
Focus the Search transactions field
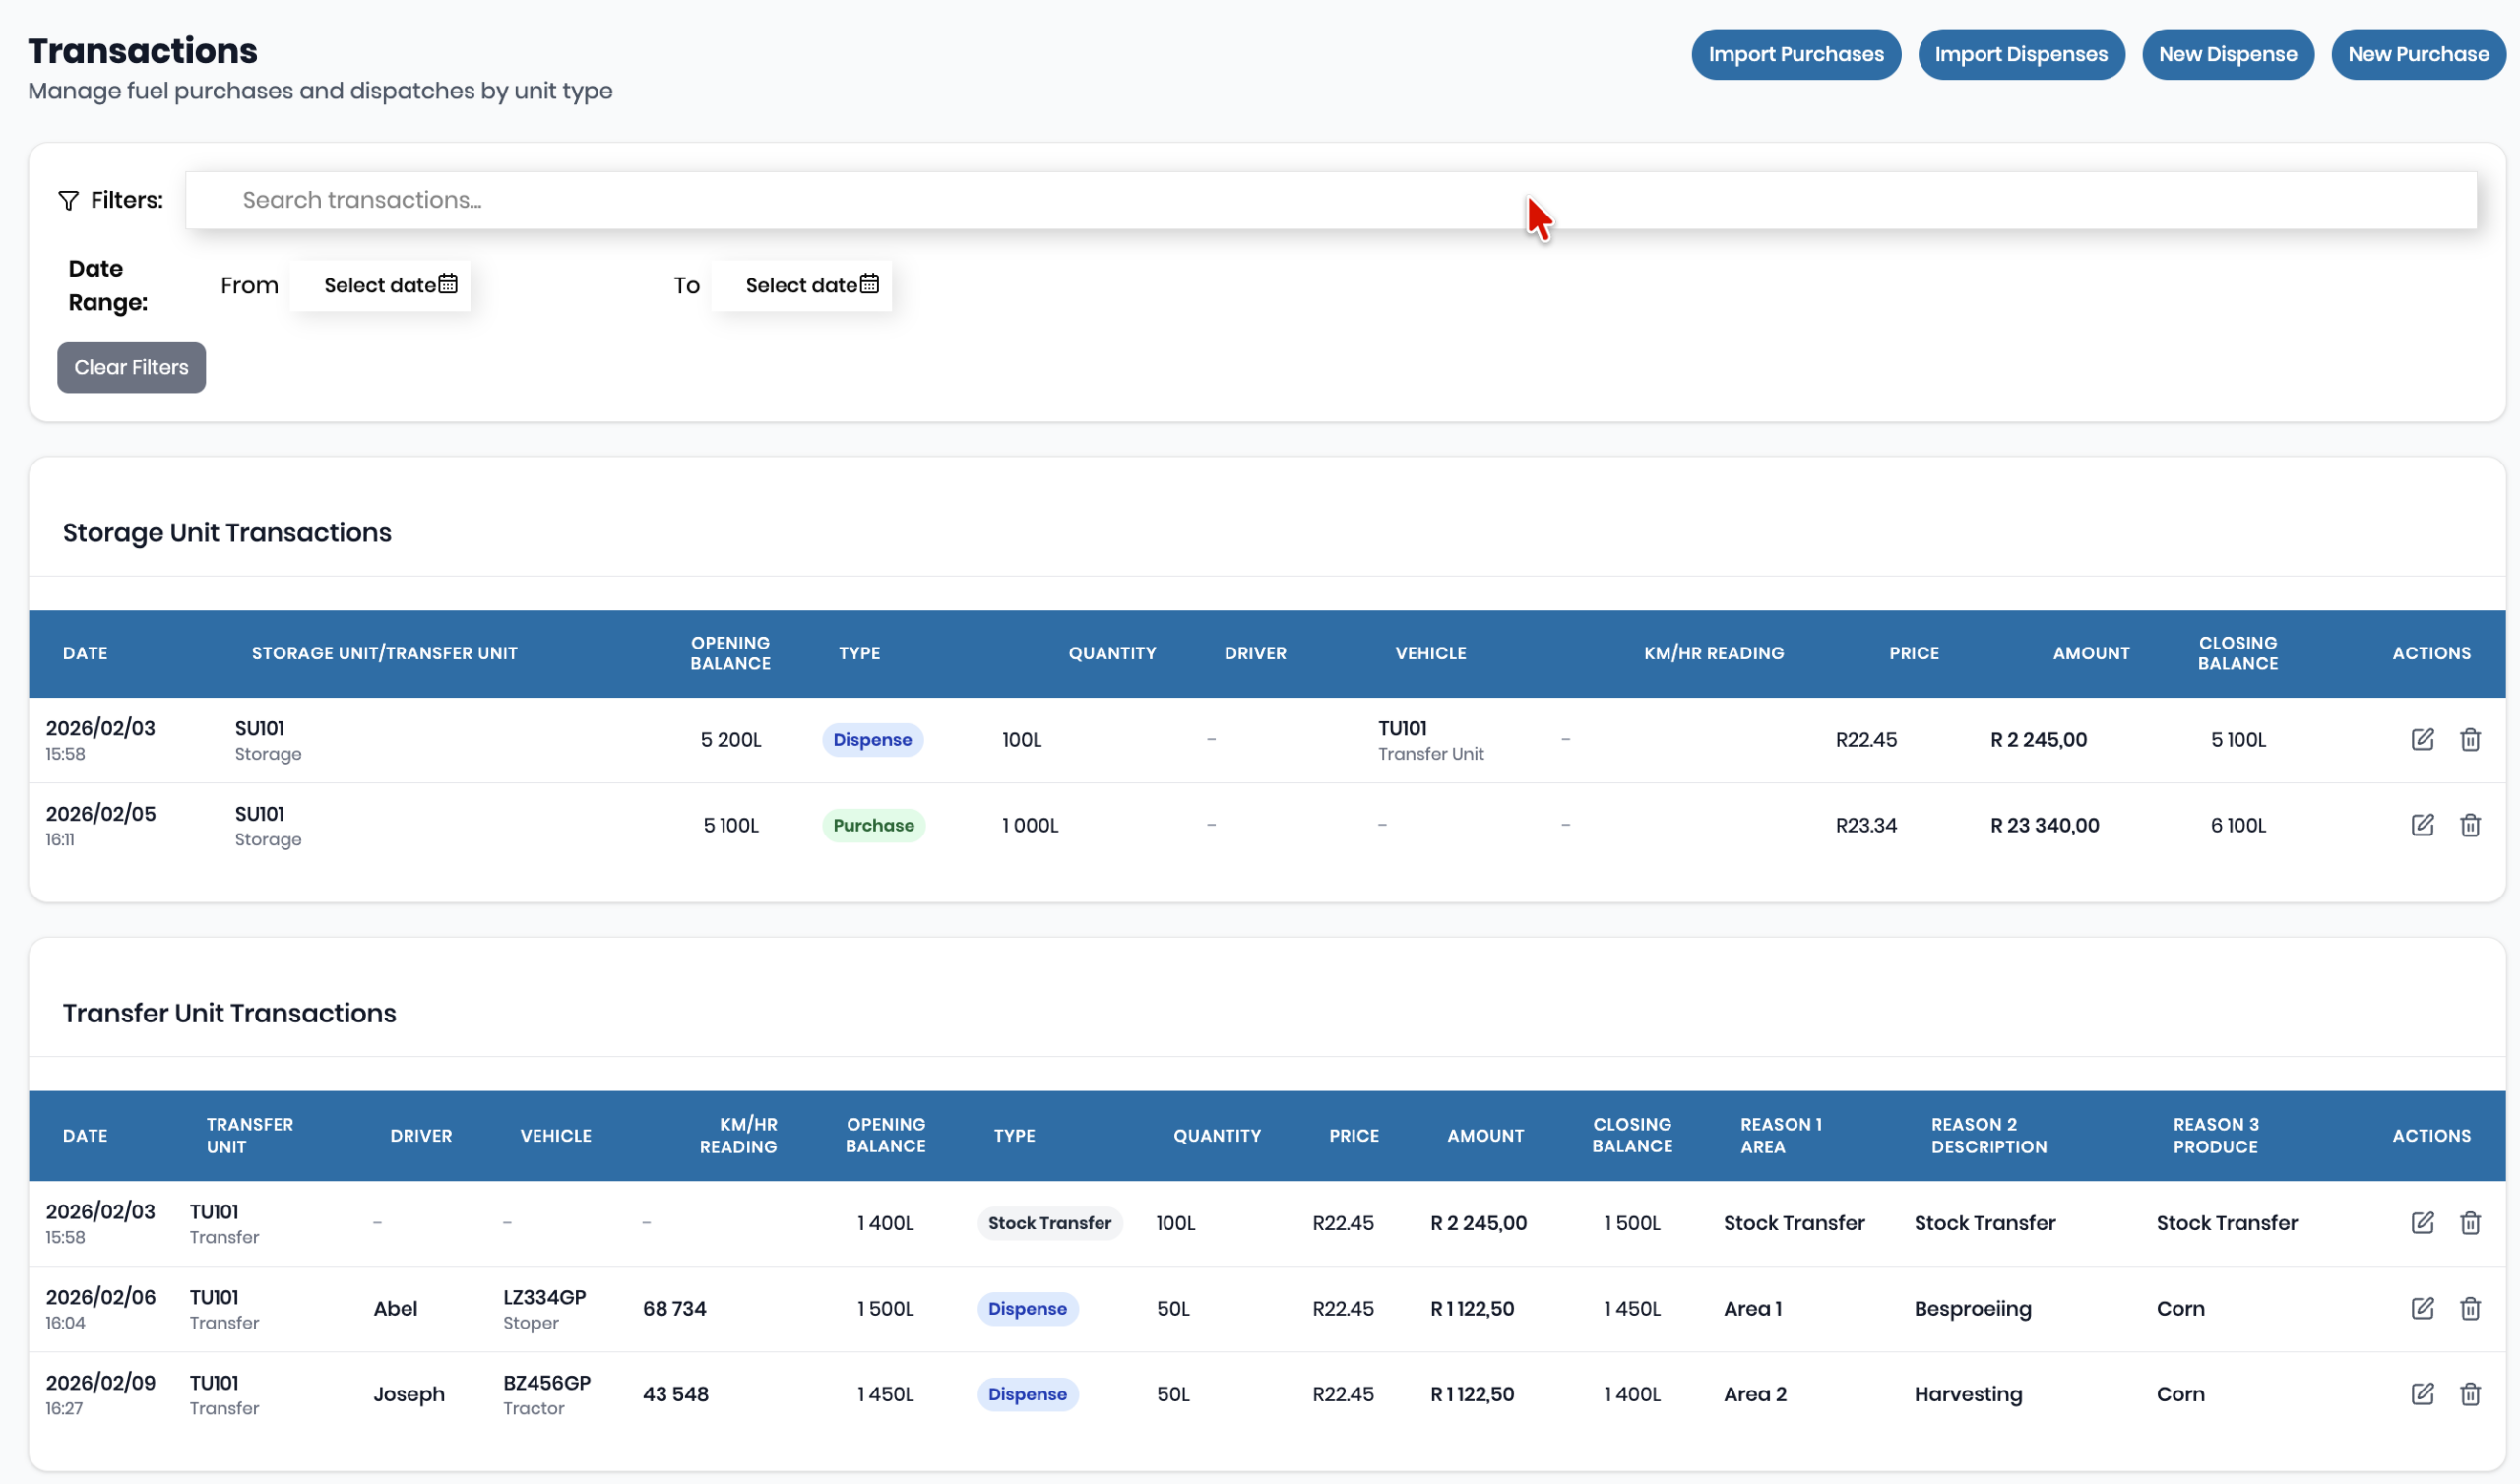pos(1331,200)
